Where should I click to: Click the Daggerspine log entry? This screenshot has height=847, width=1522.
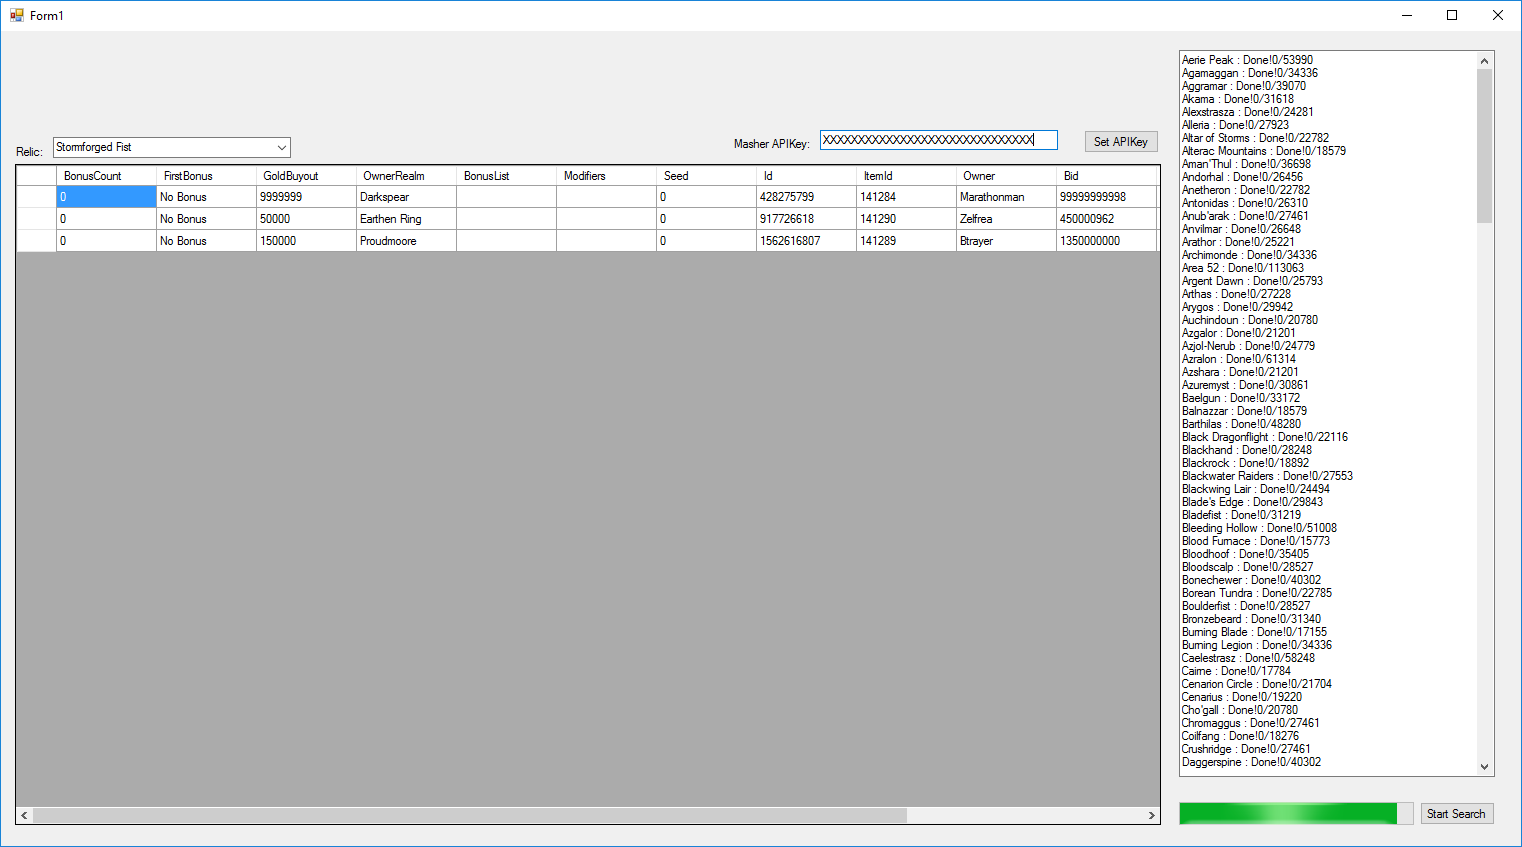click(x=1251, y=762)
